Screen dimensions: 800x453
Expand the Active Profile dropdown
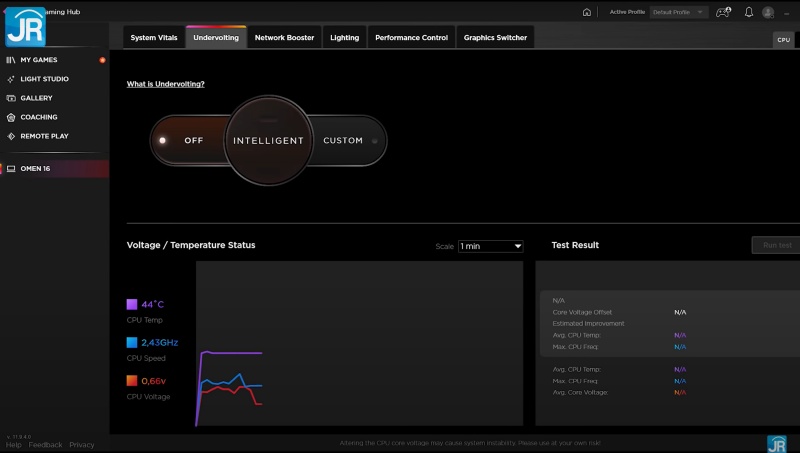tap(679, 12)
